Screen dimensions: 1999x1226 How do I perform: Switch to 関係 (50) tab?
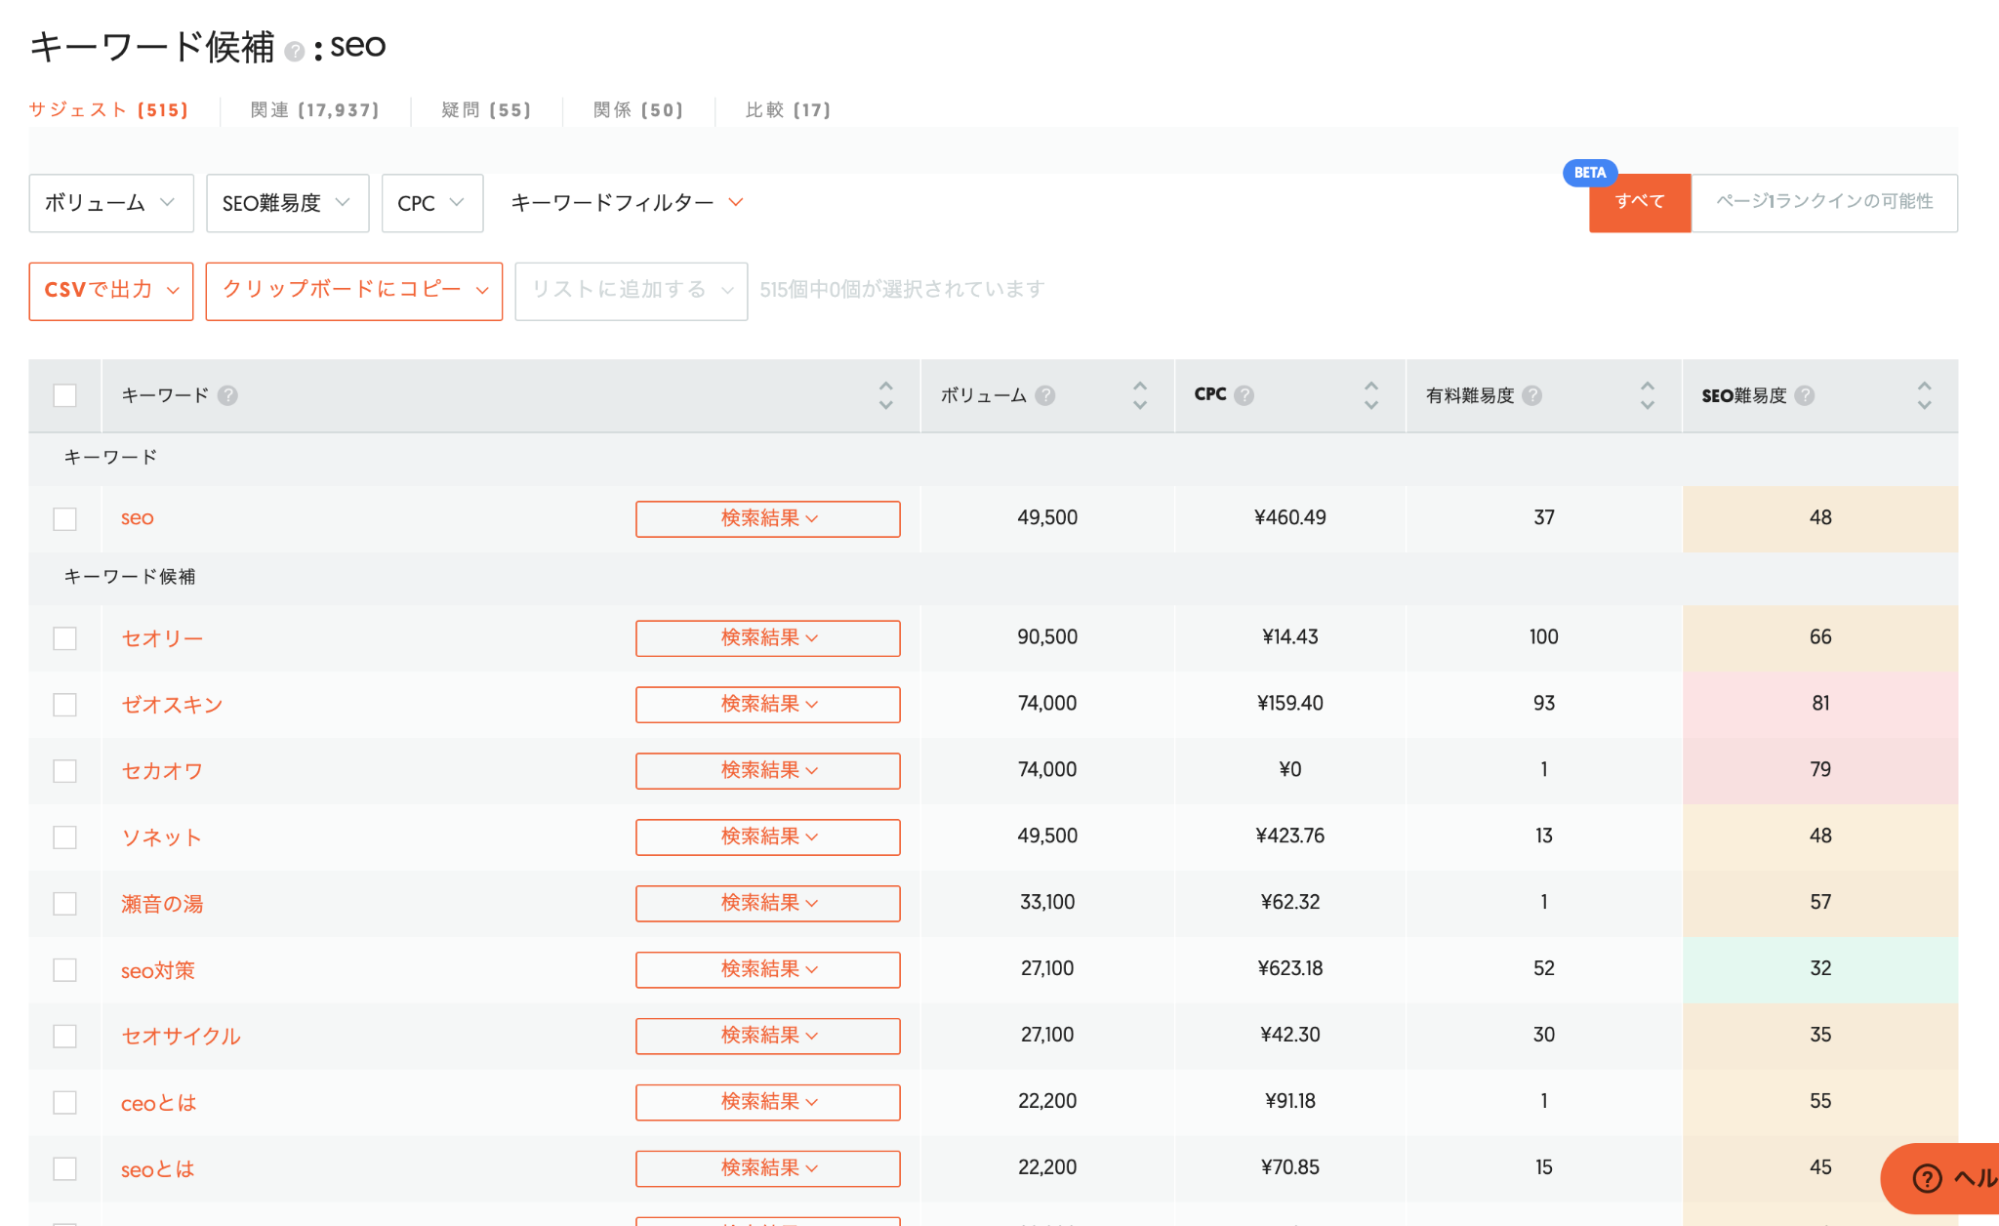click(x=638, y=110)
